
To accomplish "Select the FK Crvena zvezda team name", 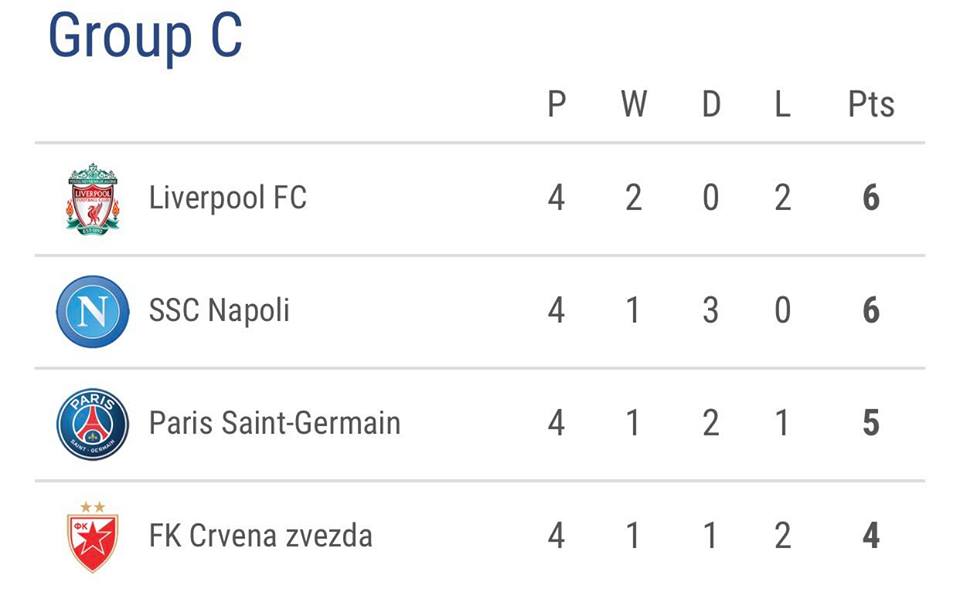I will point(260,536).
